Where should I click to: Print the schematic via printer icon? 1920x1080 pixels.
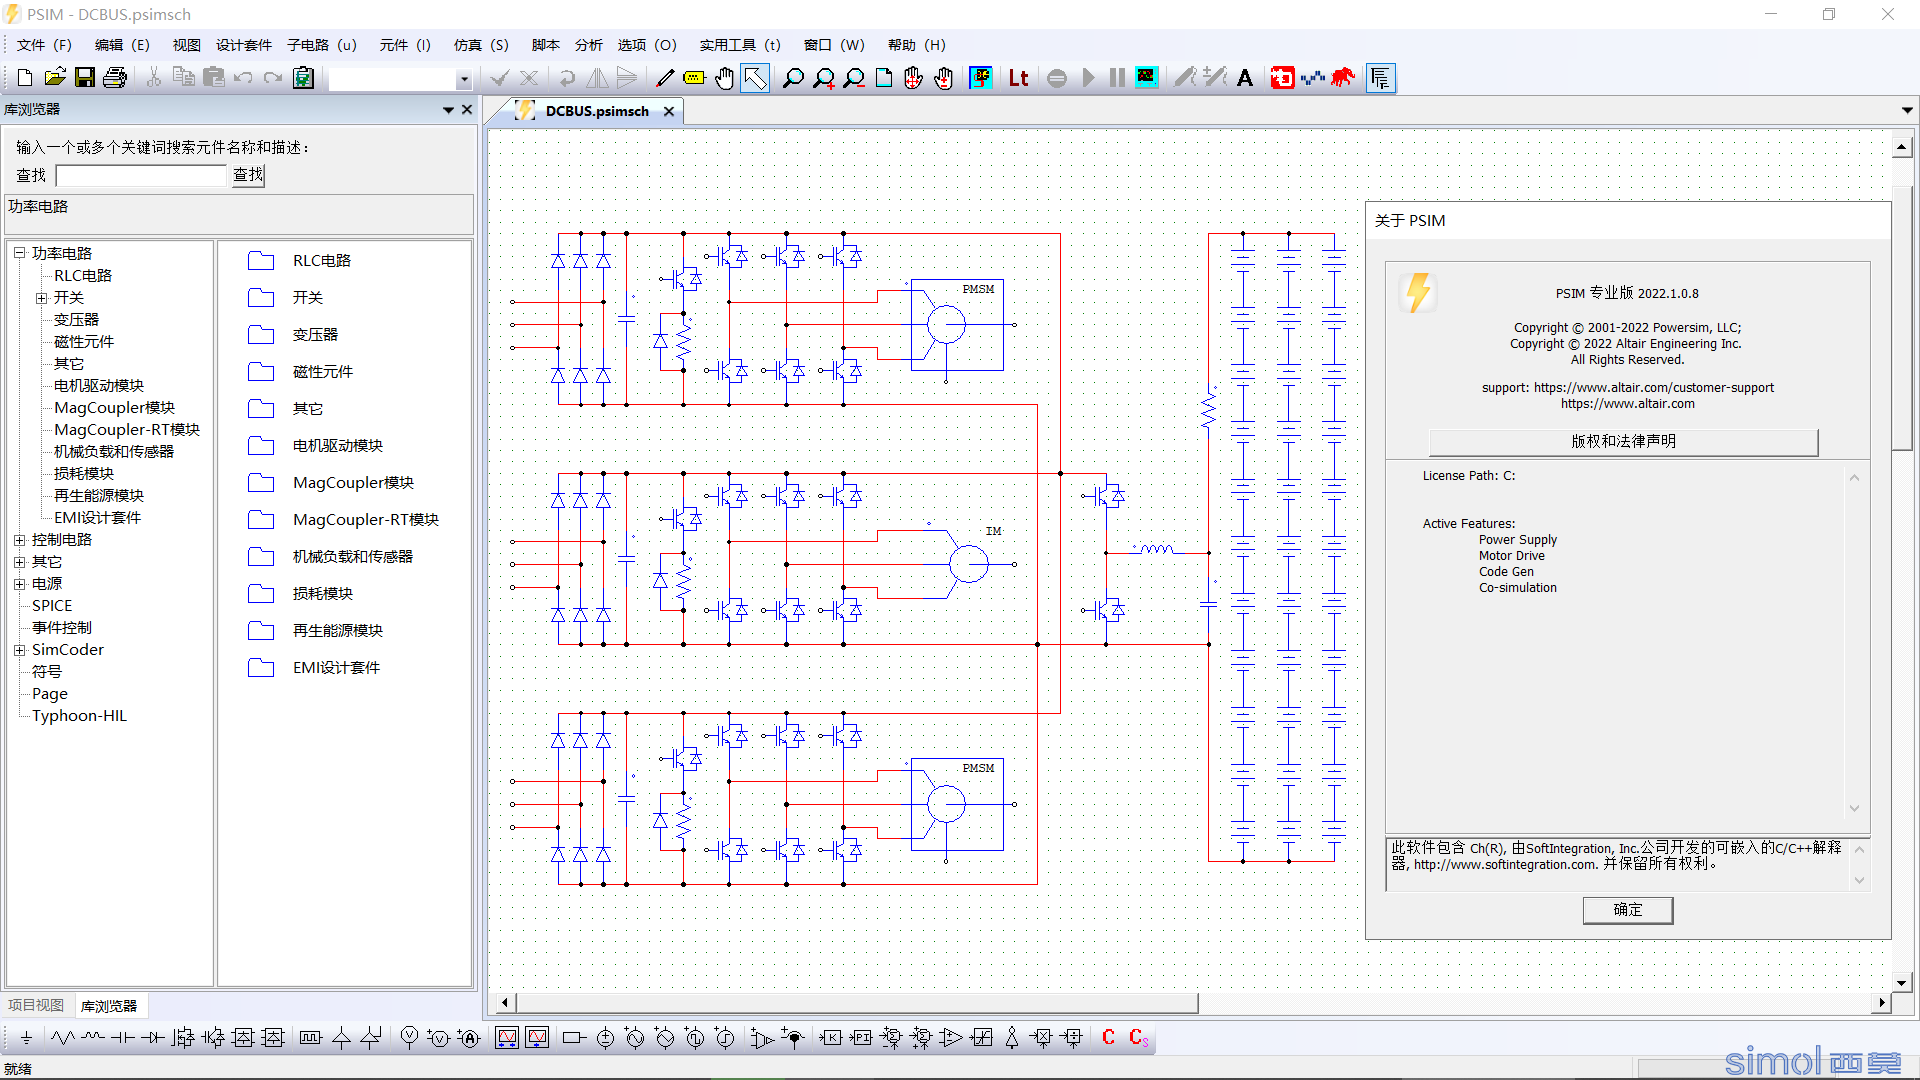pos(115,78)
